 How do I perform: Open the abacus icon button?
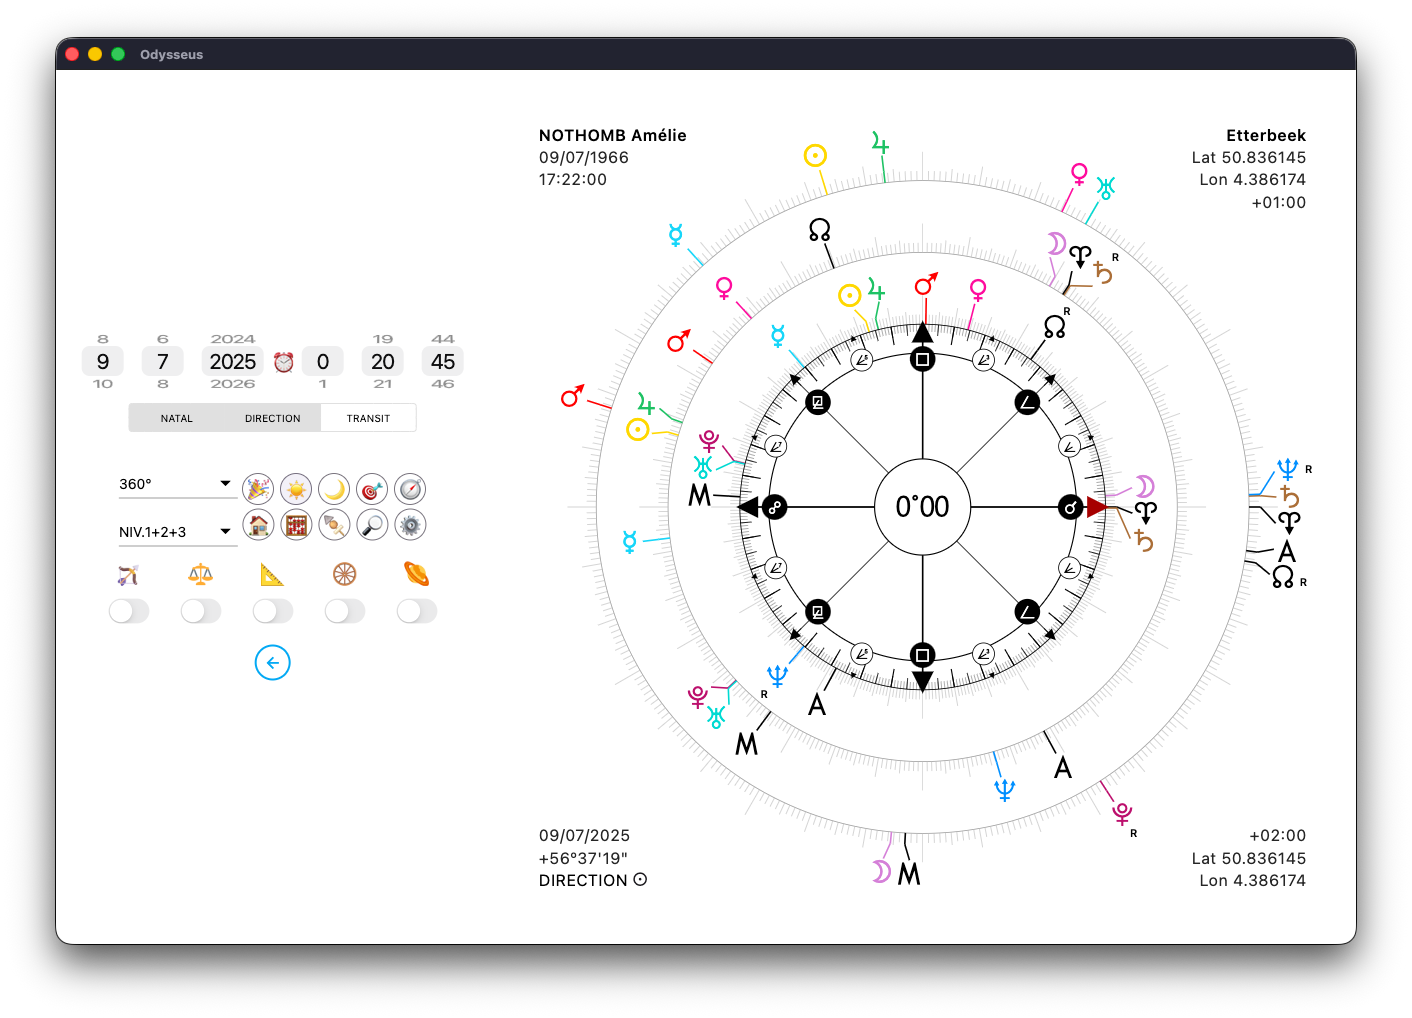(x=296, y=524)
